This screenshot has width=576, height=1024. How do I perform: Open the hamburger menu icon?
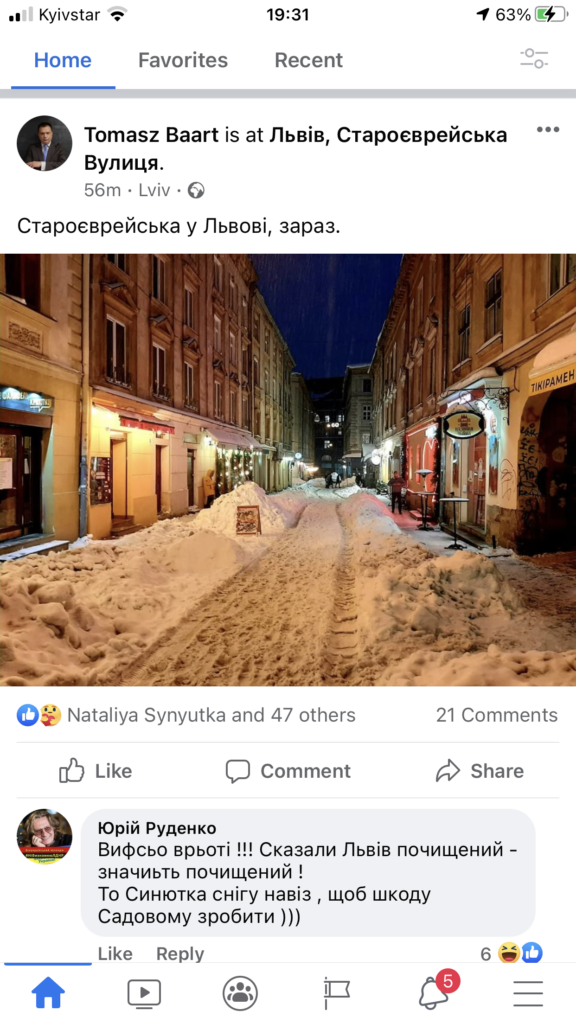coord(528,994)
